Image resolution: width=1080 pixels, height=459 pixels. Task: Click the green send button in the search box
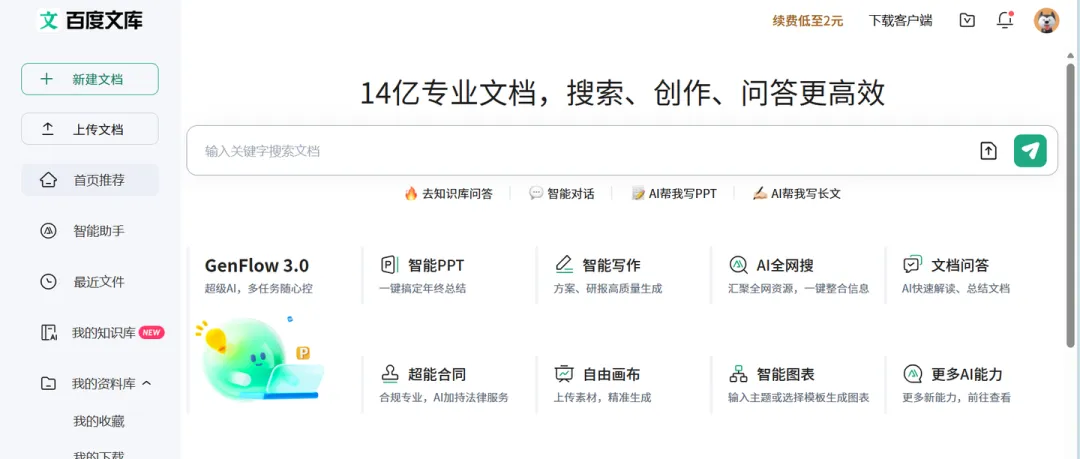1030,151
